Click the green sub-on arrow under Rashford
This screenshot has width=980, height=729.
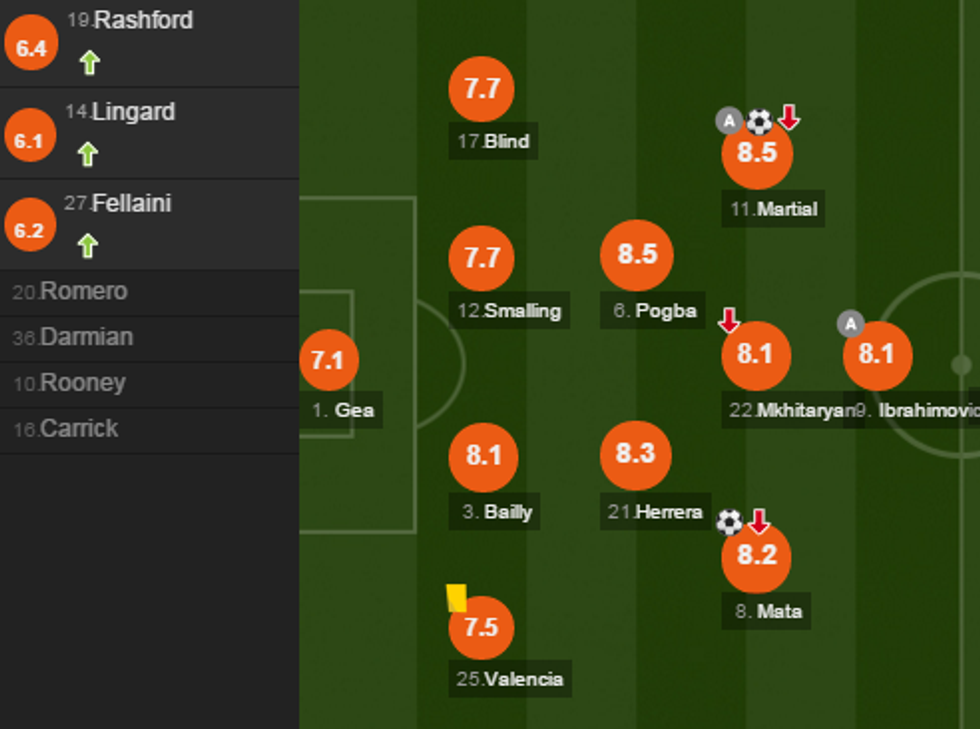click(x=89, y=63)
